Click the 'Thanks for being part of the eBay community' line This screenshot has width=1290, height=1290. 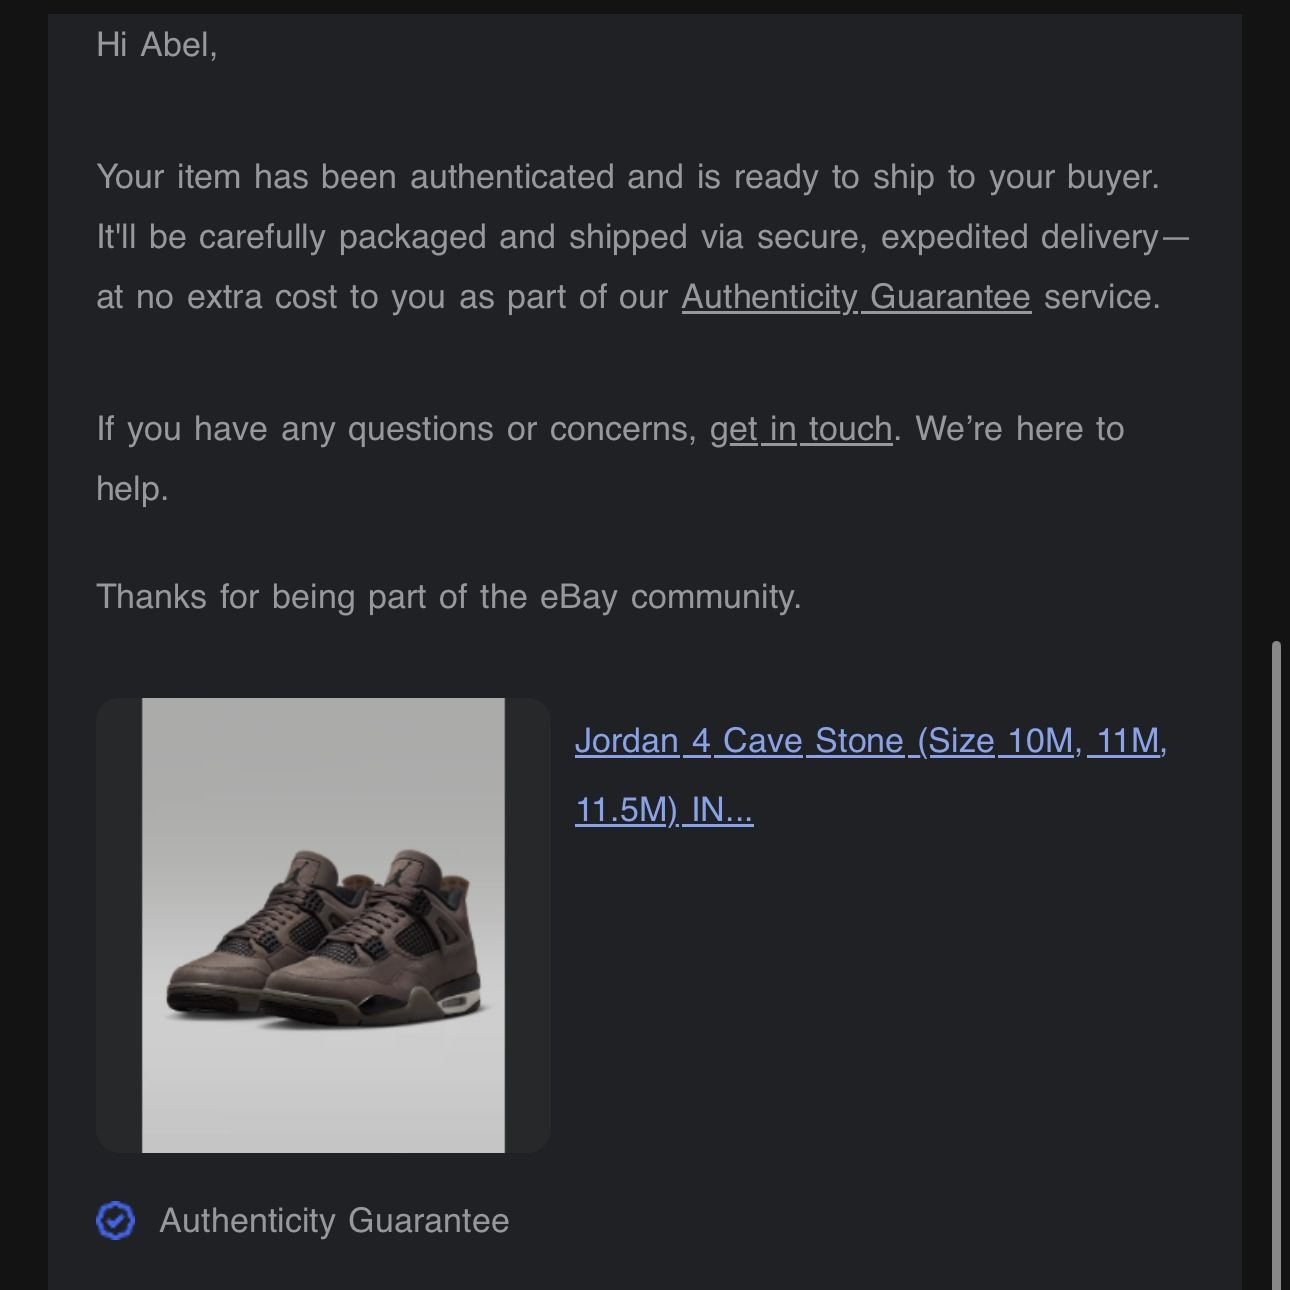pyautogui.click(x=449, y=597)
